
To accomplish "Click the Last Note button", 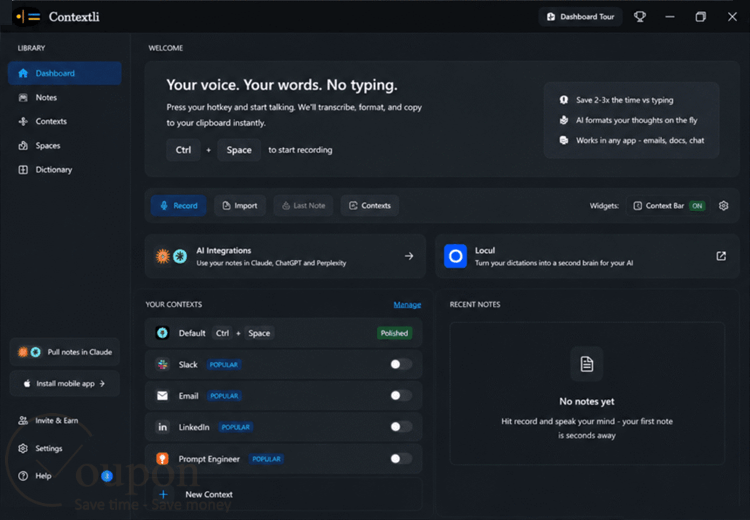I will [x=303, y=206].
